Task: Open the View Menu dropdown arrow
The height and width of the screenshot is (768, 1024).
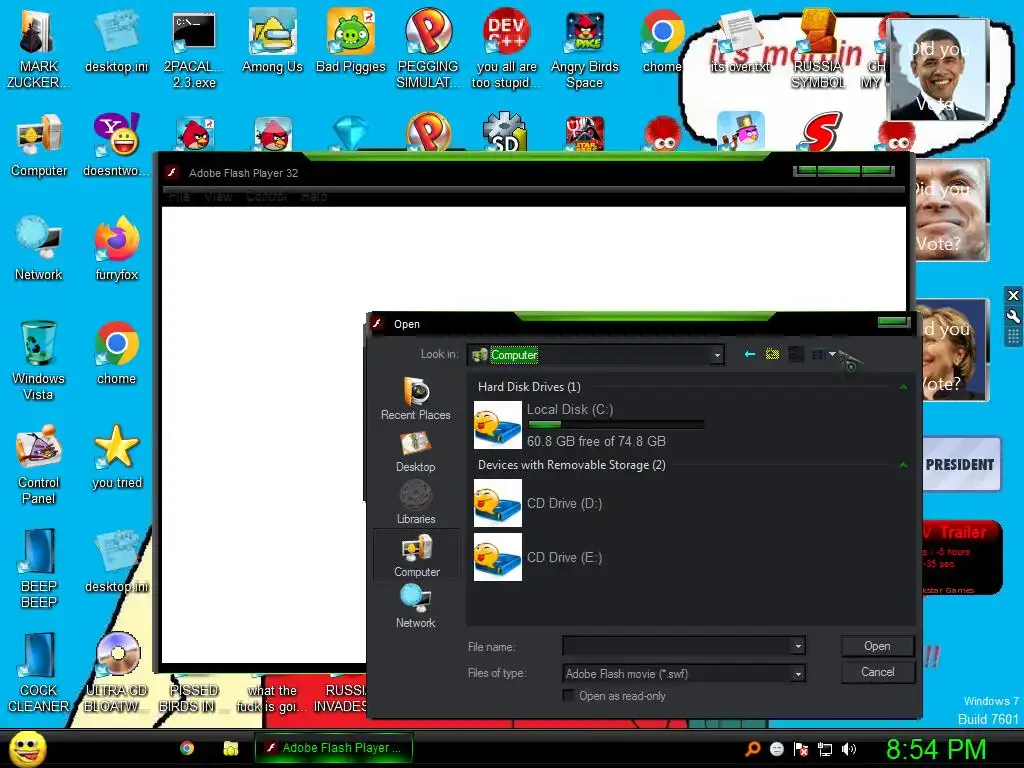Action: (x=832, y=354)
